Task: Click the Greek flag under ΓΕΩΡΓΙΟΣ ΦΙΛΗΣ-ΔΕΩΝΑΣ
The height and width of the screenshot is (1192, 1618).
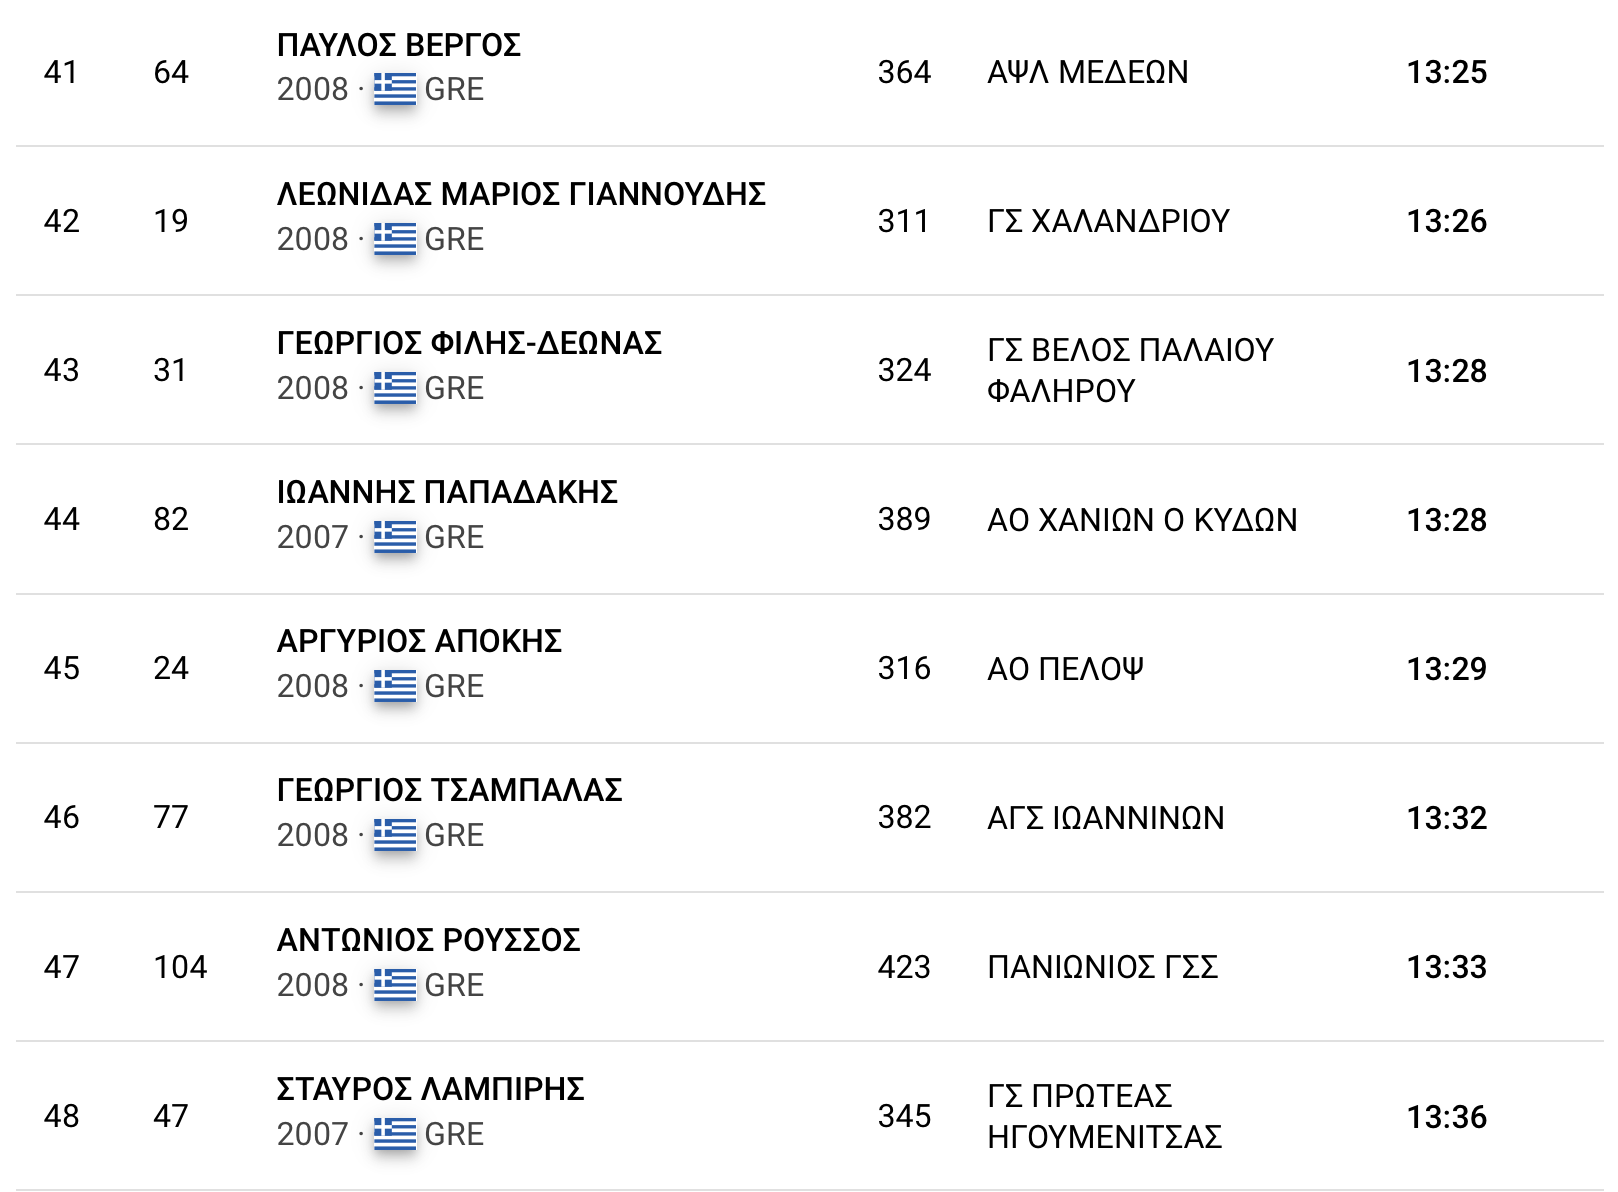Action: 395,388
